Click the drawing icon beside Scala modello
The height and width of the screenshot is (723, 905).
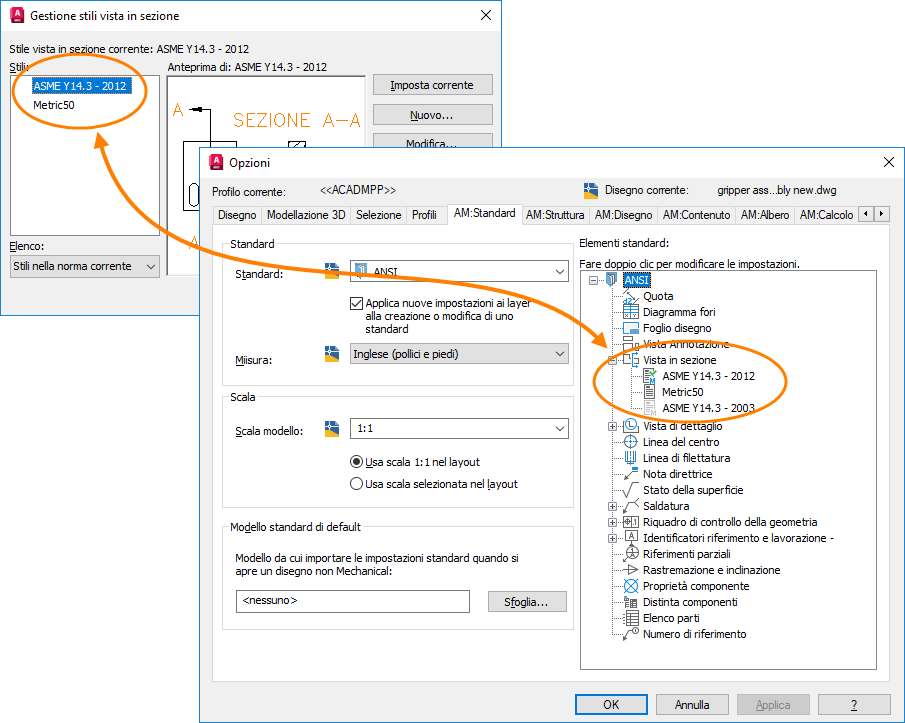(x=332, y=429)
